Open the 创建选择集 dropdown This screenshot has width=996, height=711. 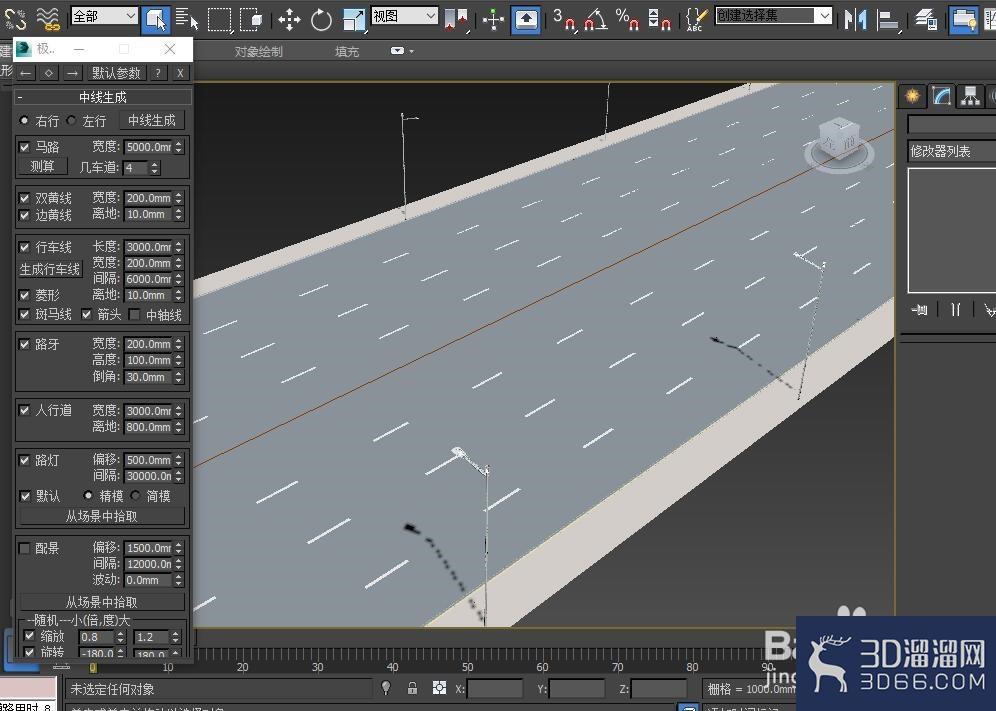[774, 16]
